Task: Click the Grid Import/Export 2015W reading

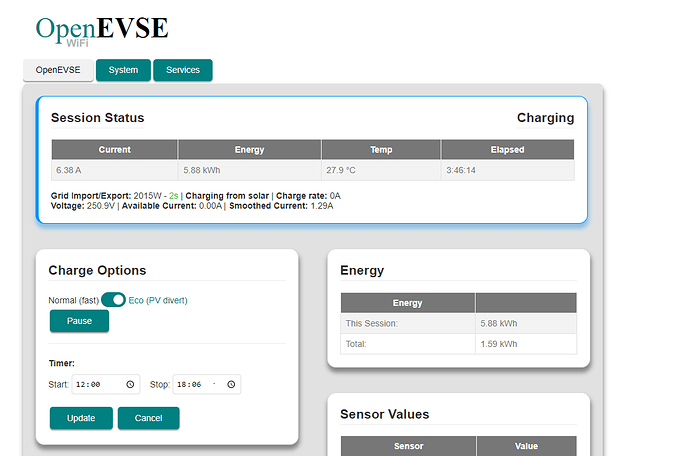Action: coord(106,196)
